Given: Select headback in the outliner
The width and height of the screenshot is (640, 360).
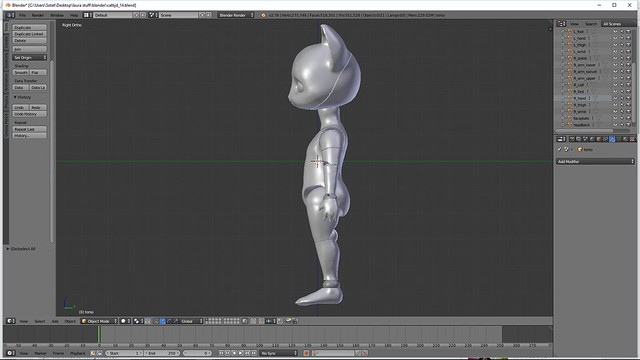Looking at the screenshot, I should coord(582,124).
